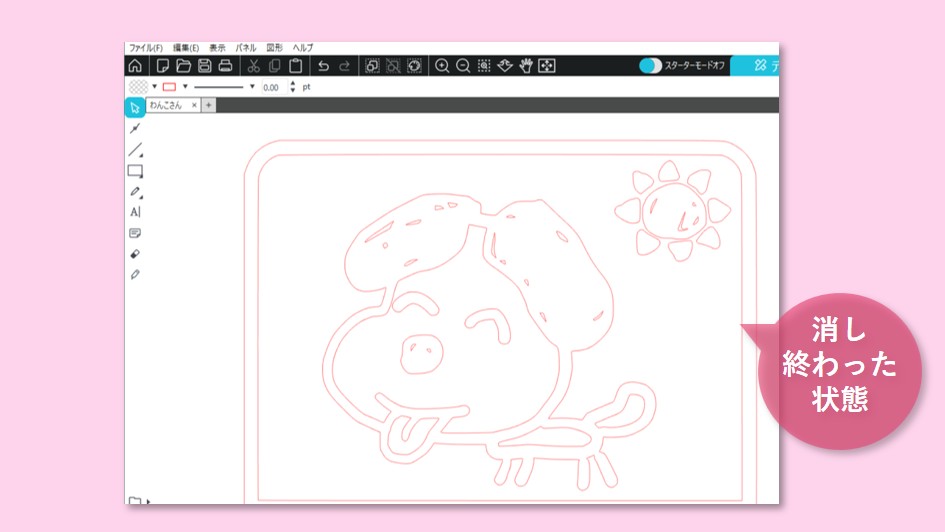Redo the undone action
The width and height of the screenshot is (945, 532).
pos(345,66)
